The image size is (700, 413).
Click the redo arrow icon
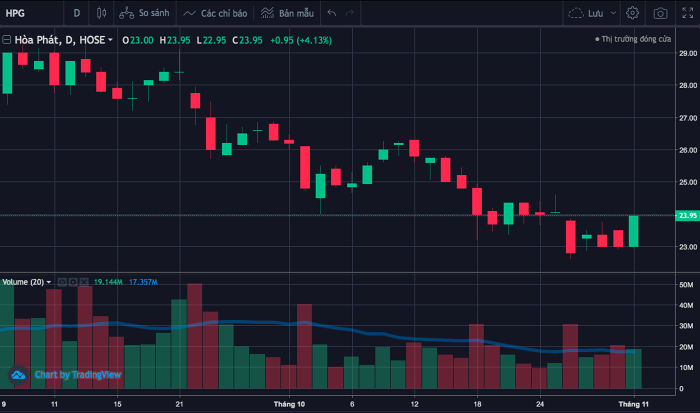pos(356,14)
